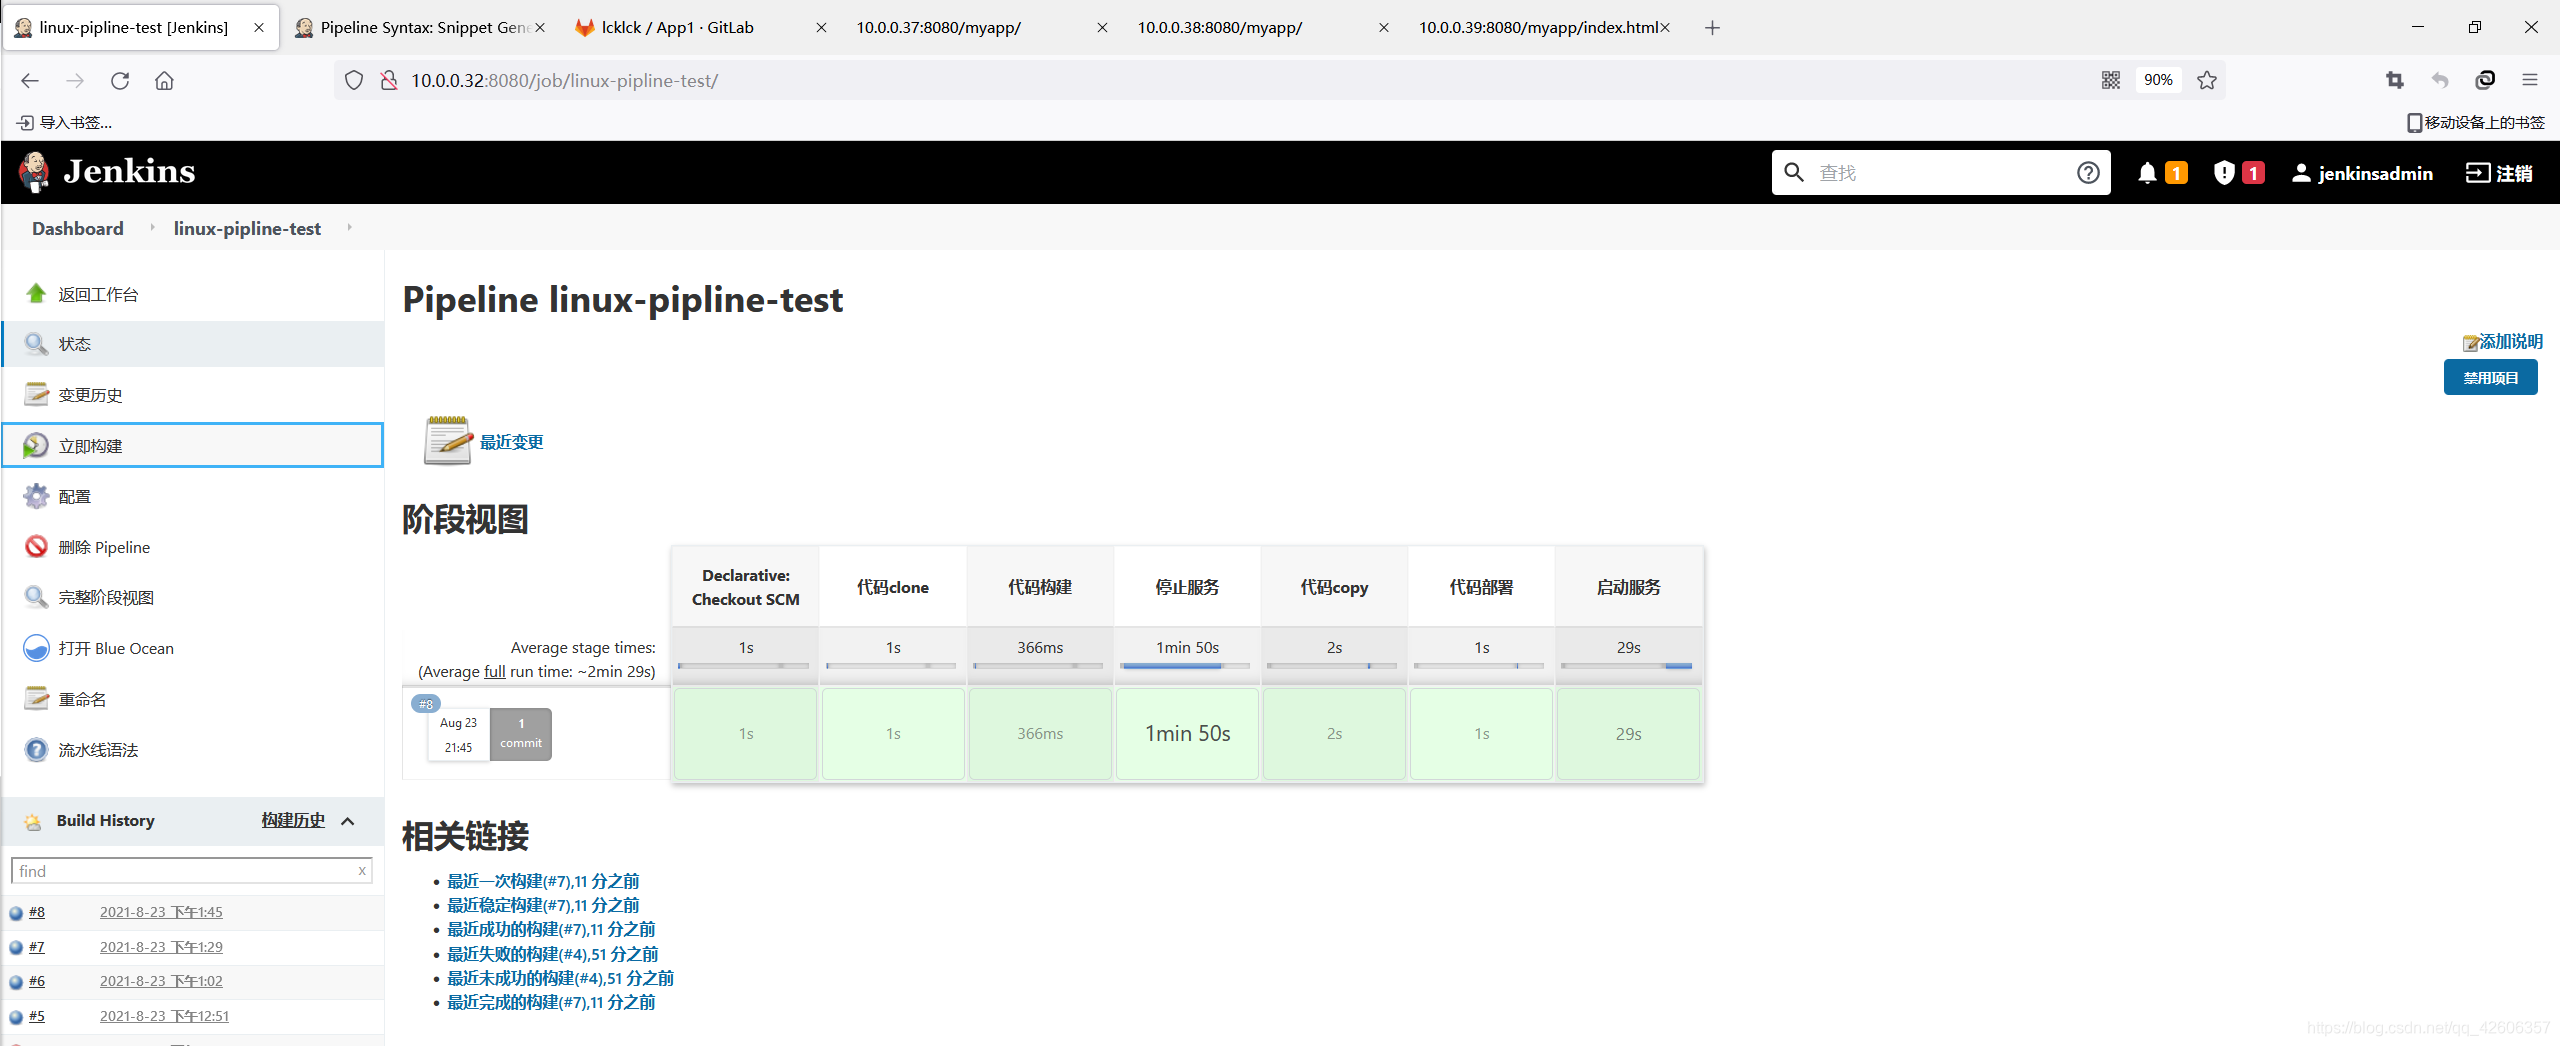Click the 代码构建 366ms stage cell
The height and width of the screenshot is (1046, 2560).
[x=1040, y=734]
